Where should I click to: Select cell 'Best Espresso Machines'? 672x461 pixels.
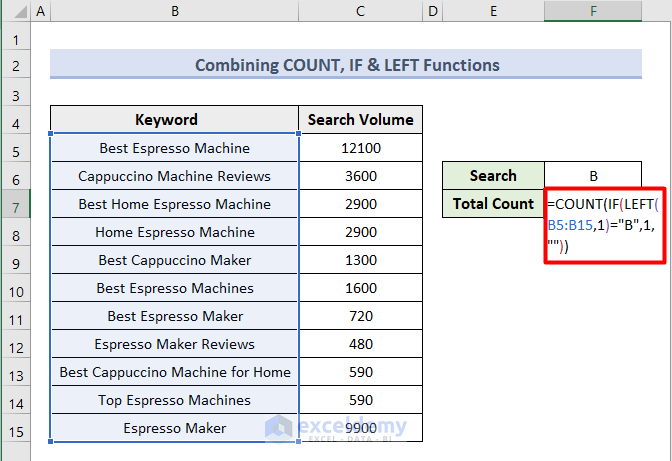point(174,287)
